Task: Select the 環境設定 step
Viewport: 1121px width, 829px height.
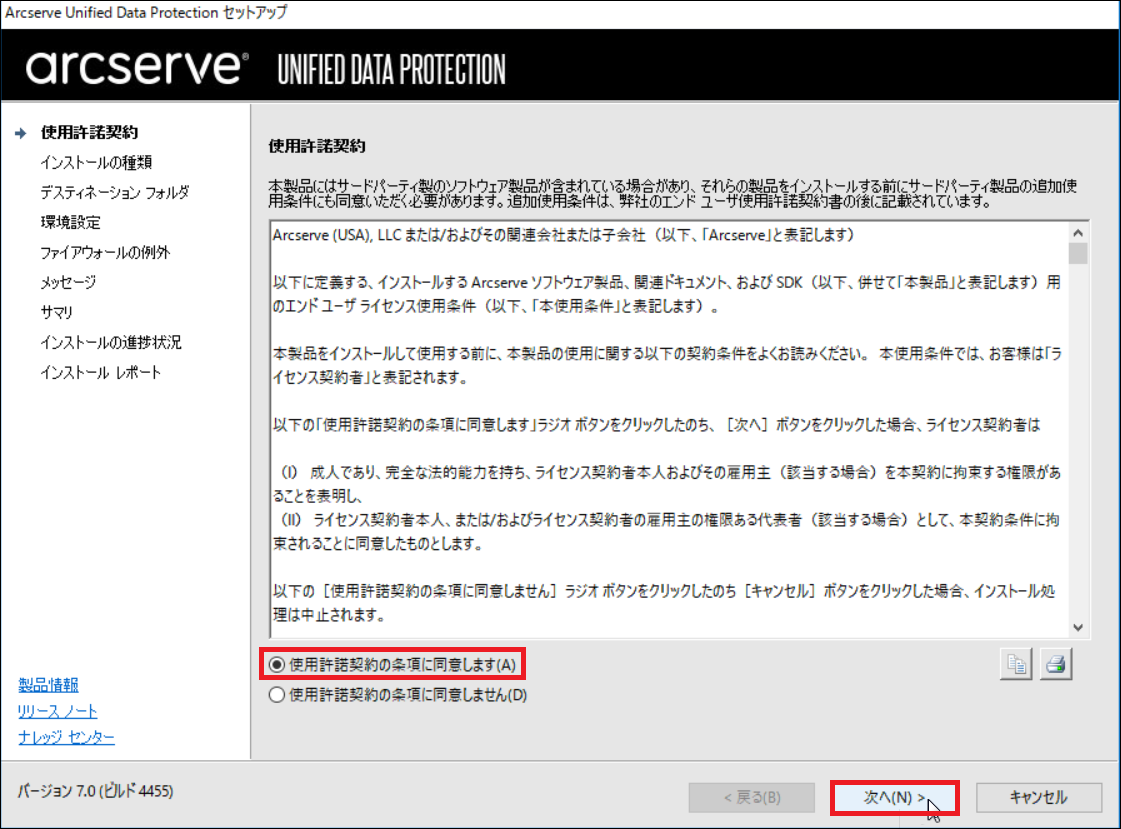Action: [71, 222]
